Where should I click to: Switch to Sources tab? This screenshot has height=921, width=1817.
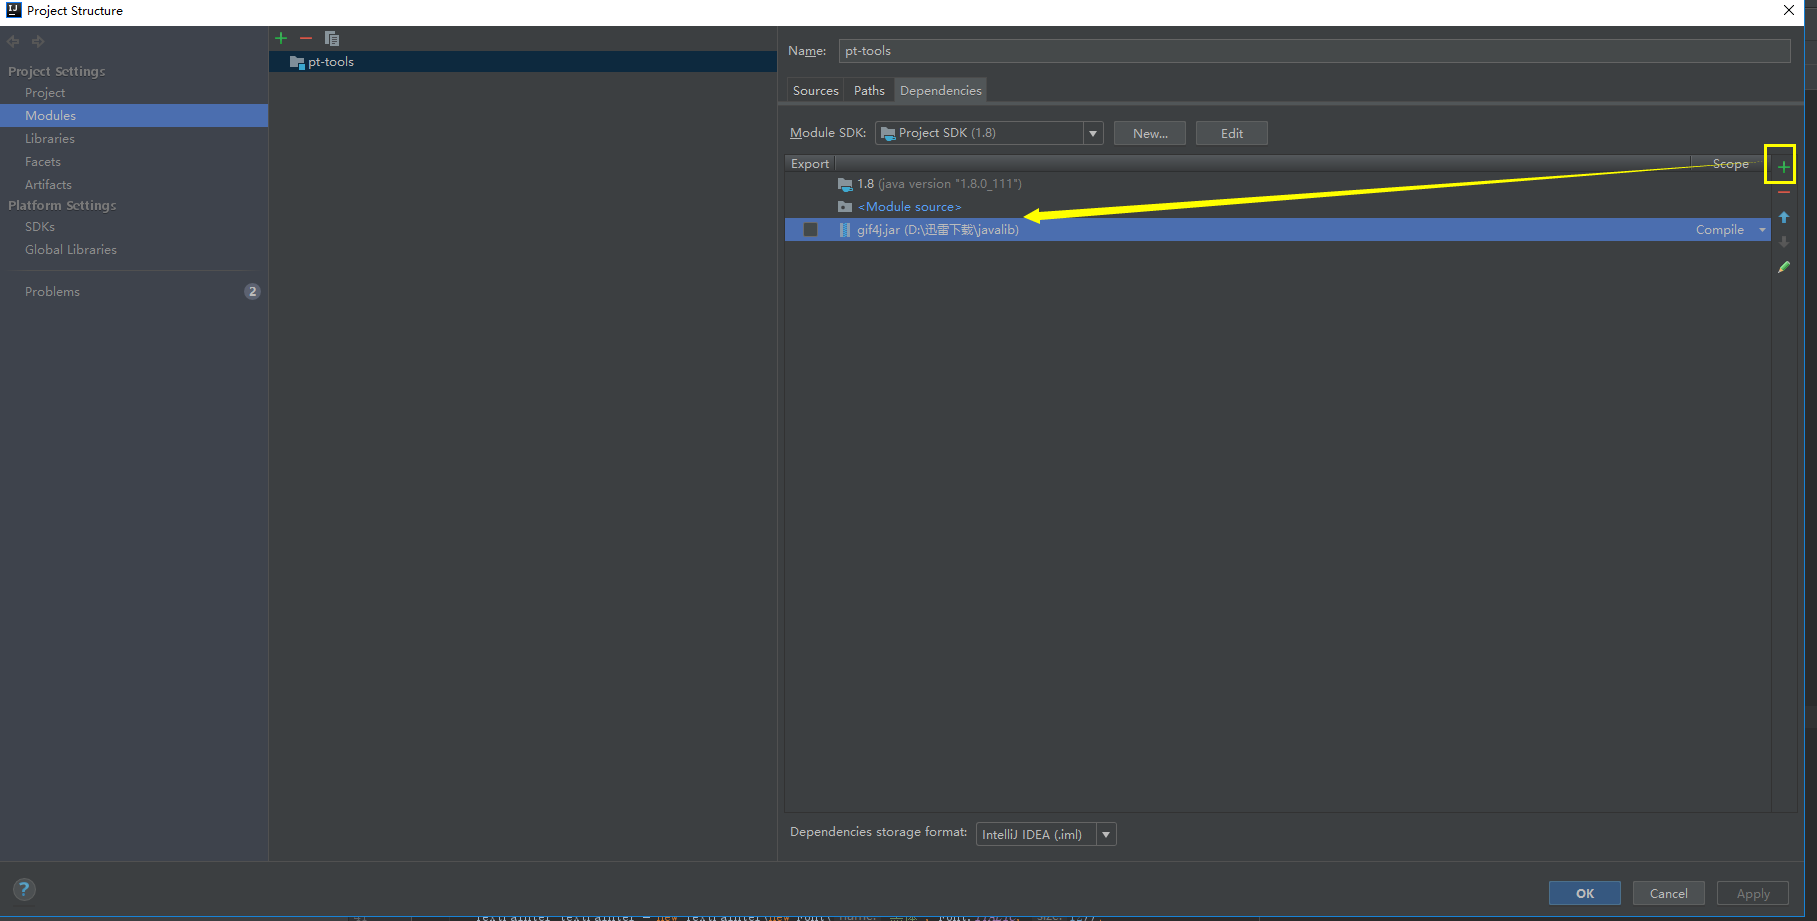click(x=816, y=91)
